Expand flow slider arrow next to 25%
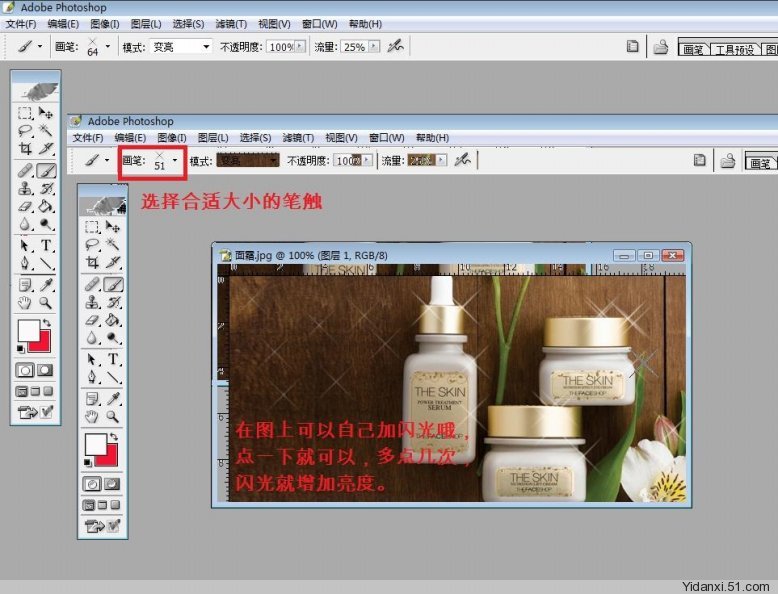 [x=374, y=47]
